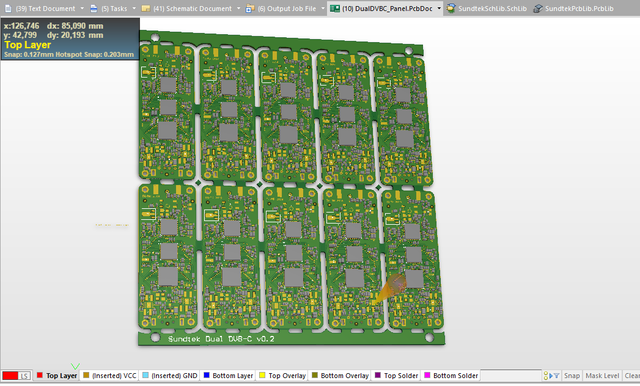Click the Schematic Document folder icon

coord(145,8)
